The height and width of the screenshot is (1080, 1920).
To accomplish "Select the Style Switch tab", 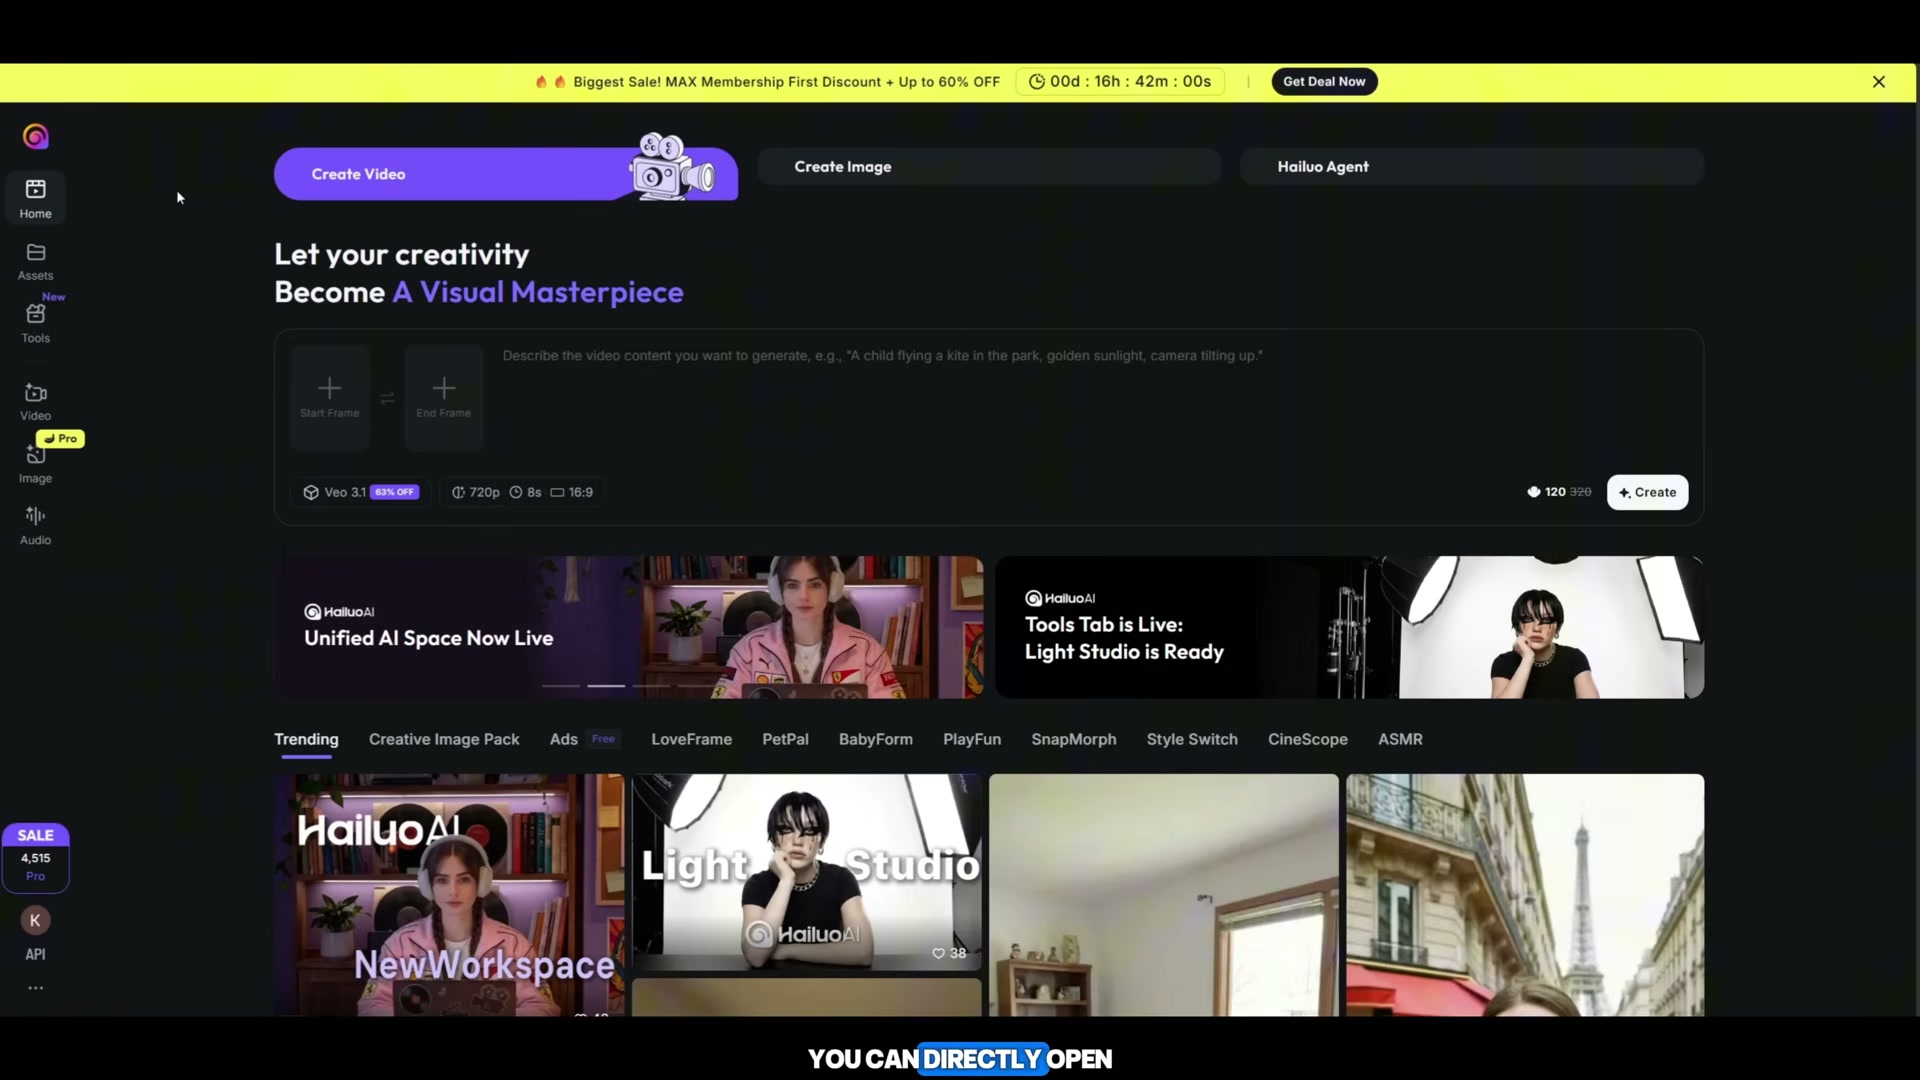I will (1192, 739).
